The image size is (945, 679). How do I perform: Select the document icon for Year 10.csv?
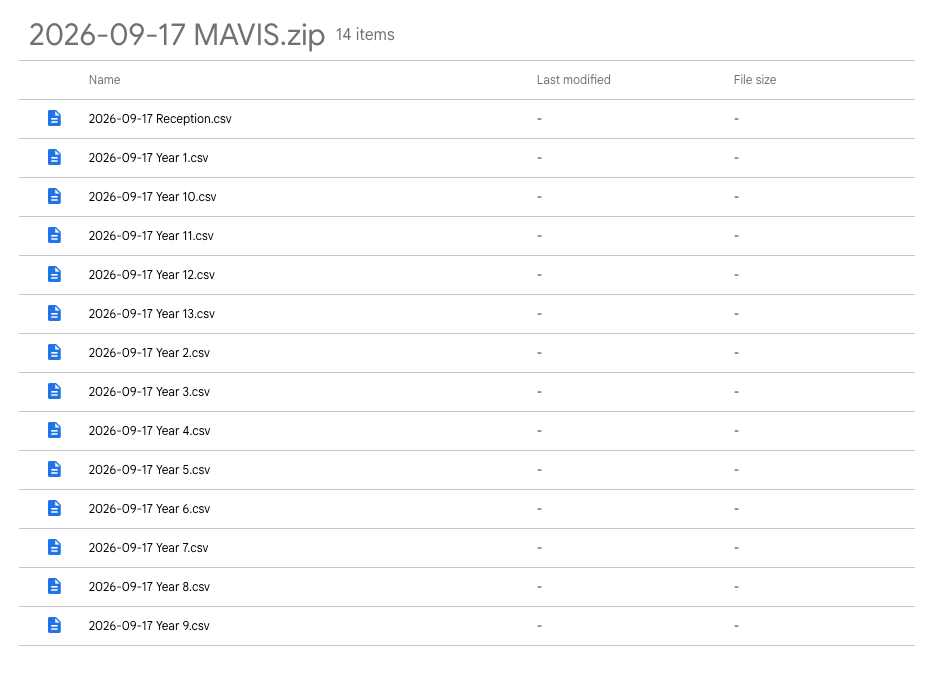54,196
